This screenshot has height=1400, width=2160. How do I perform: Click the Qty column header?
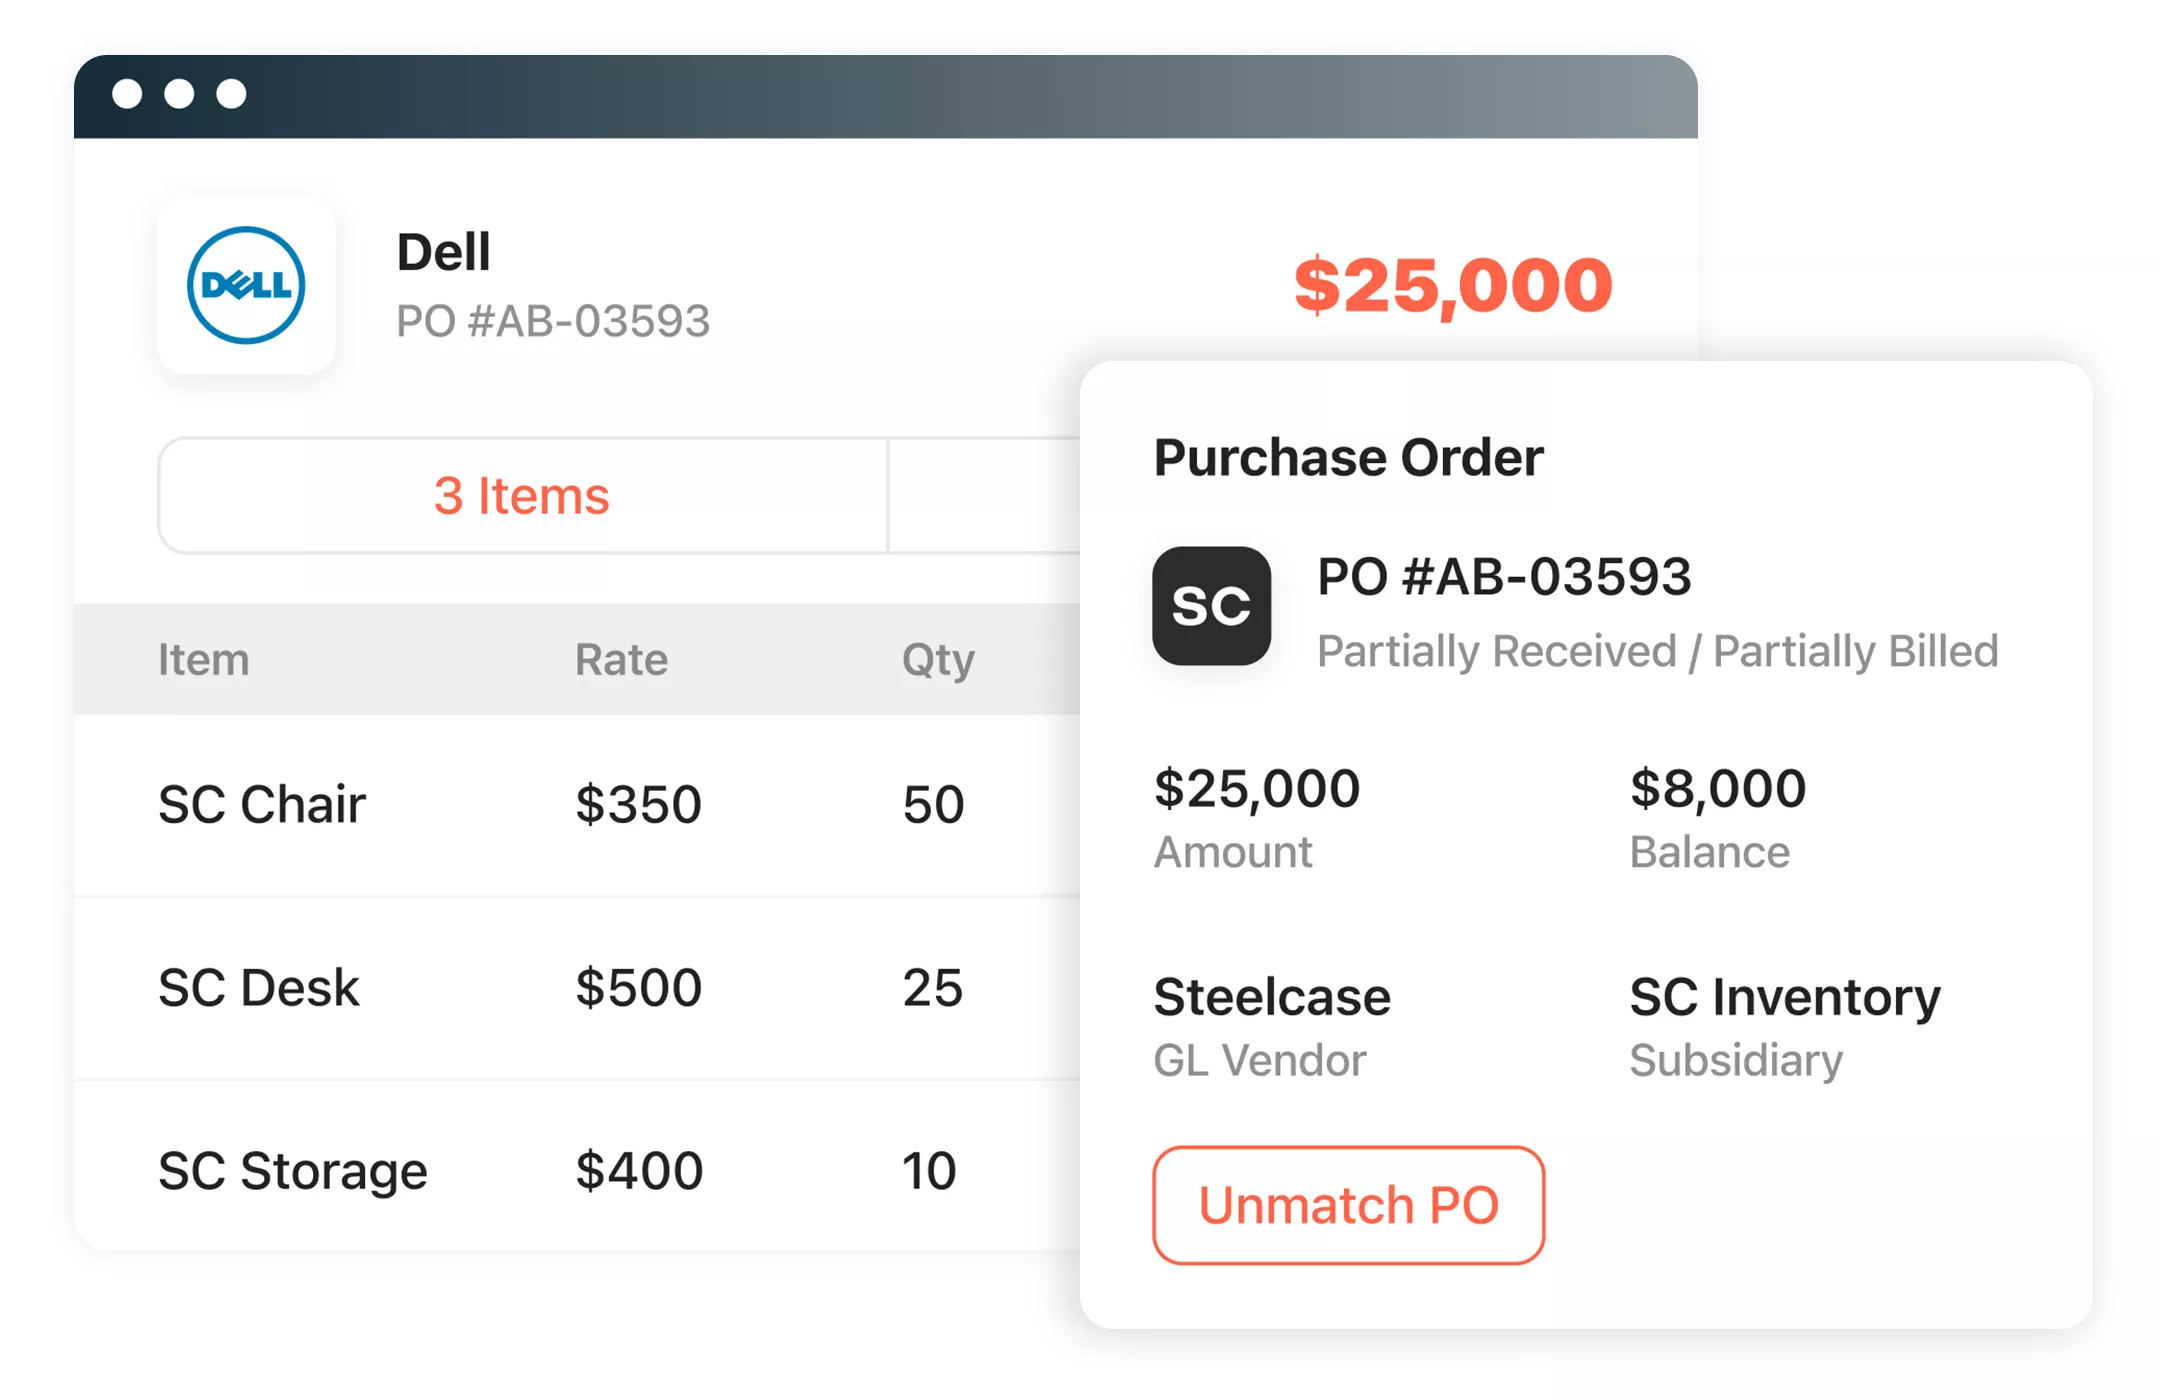937,660
